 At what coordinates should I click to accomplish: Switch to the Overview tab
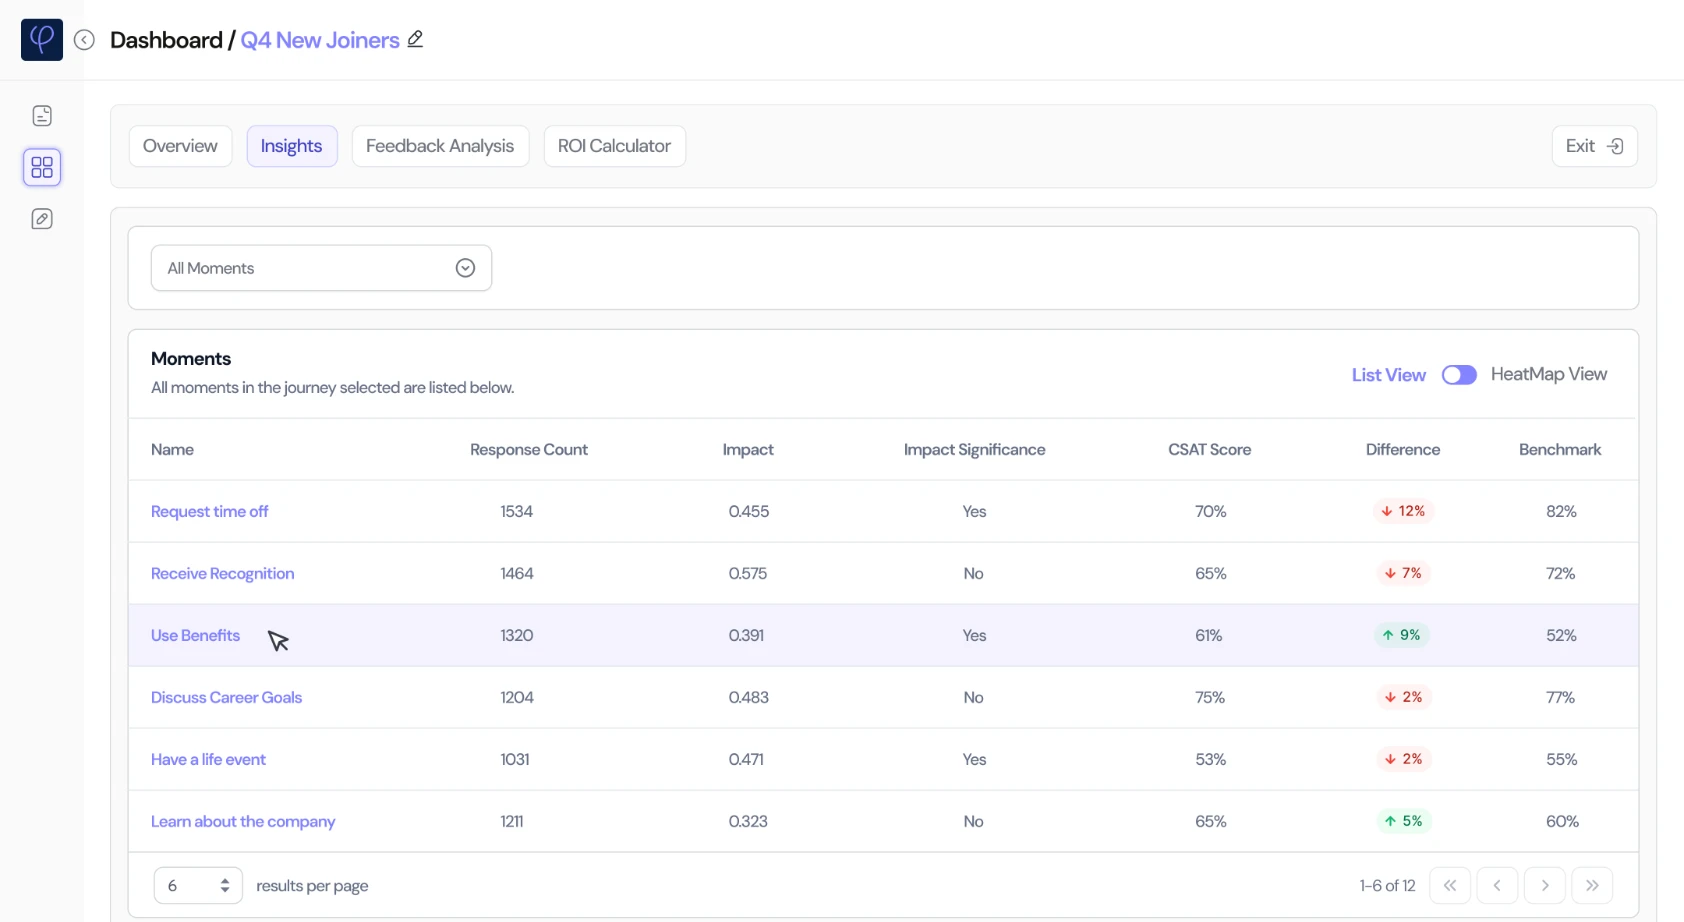(x=180, y=146)
